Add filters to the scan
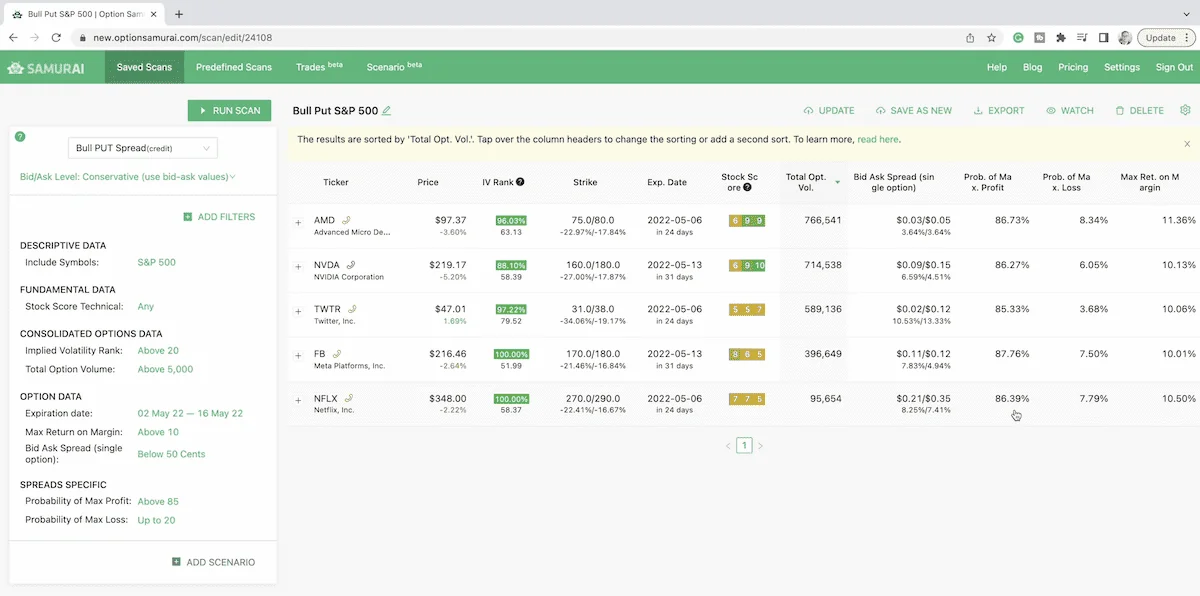Viewport: 1200px width, 596px height. pyautogui.click(x=219, y=217)
